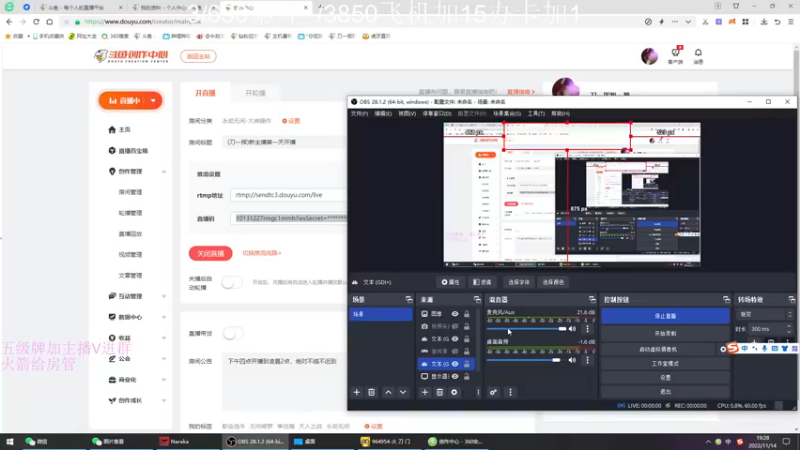800x450 pixels.
Task: Open WeChat from the taskbar
Action: click(37, 442)
